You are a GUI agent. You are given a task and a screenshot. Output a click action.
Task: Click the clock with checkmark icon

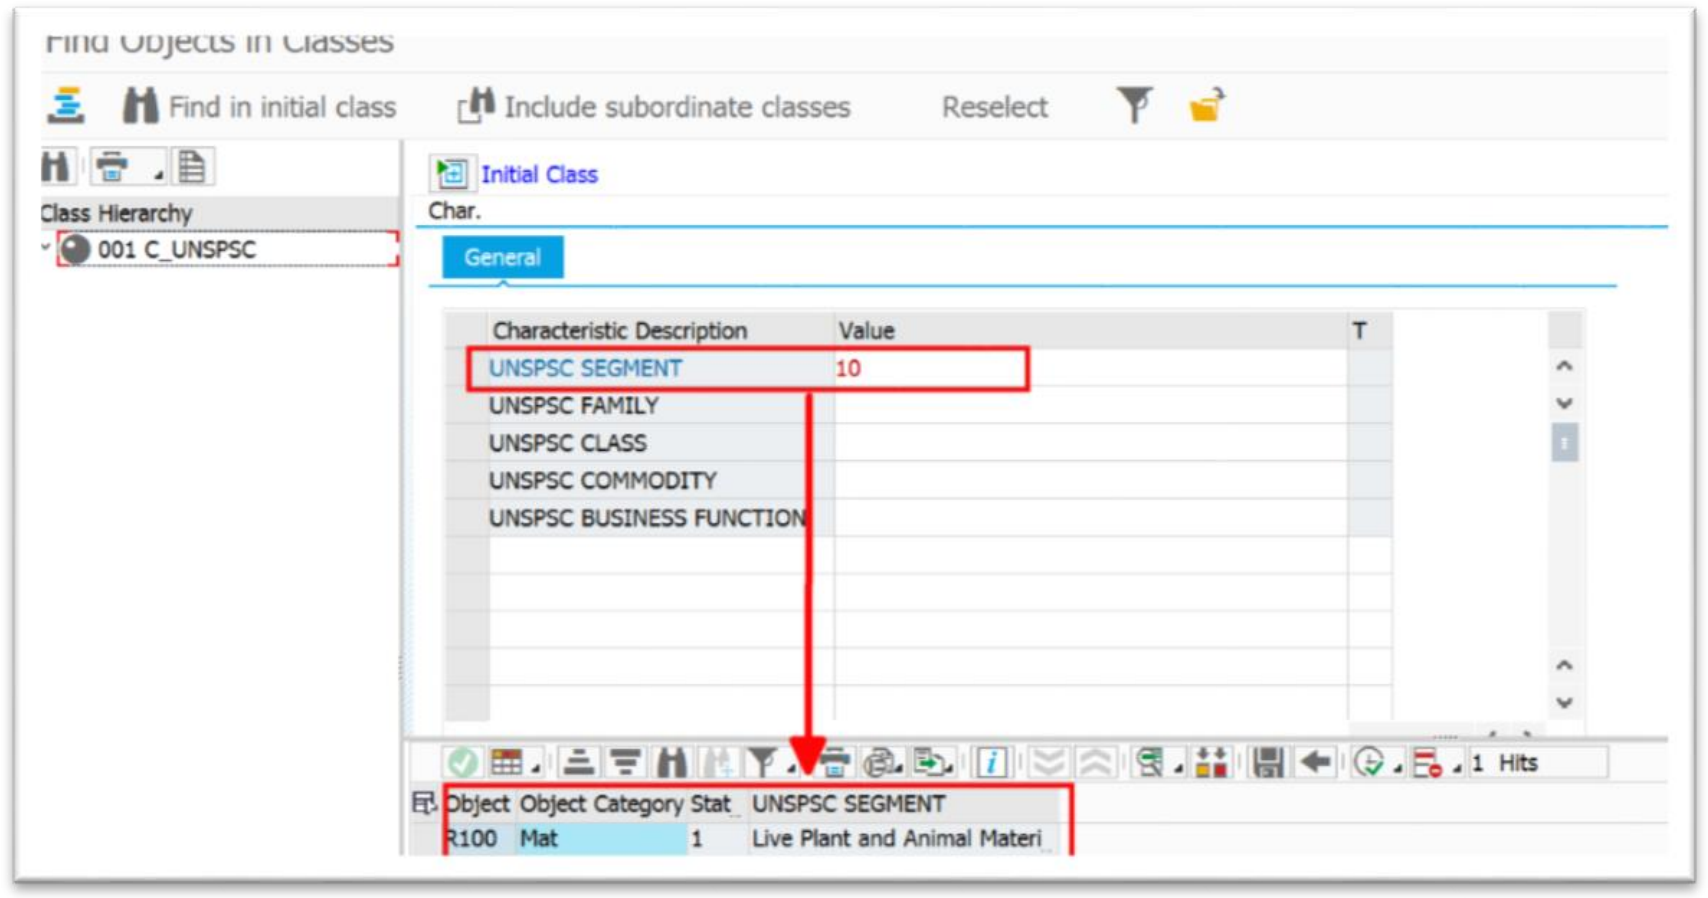click(1368, 763)
